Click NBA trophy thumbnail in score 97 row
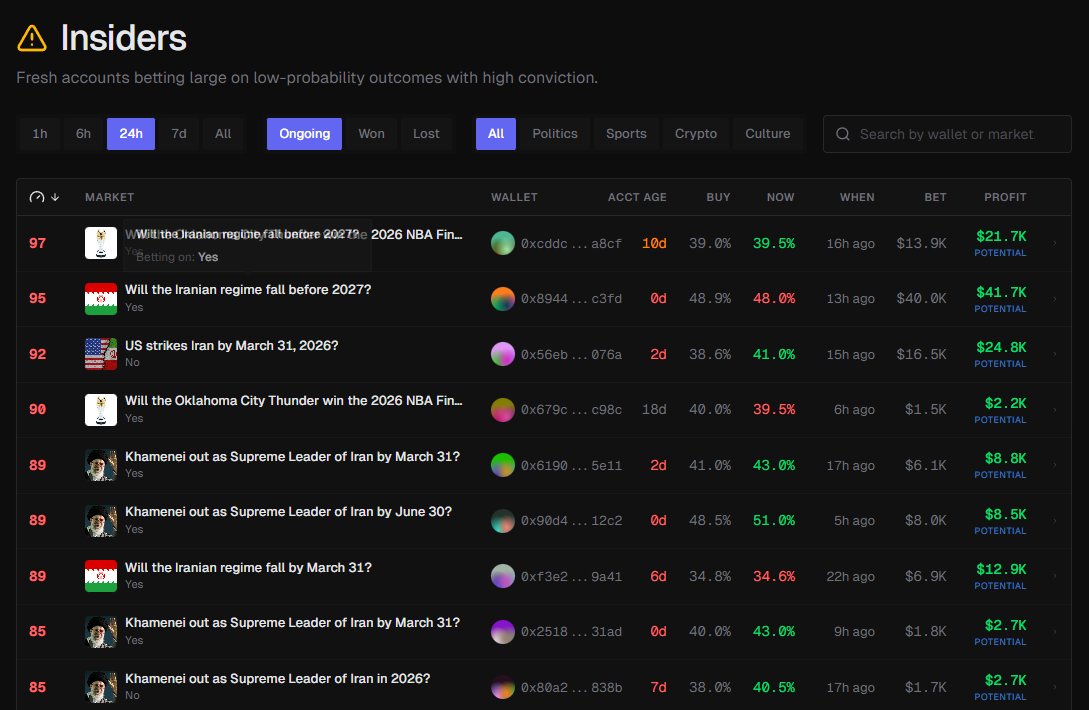Screen dimensions: 1089x710 [101, 243]
